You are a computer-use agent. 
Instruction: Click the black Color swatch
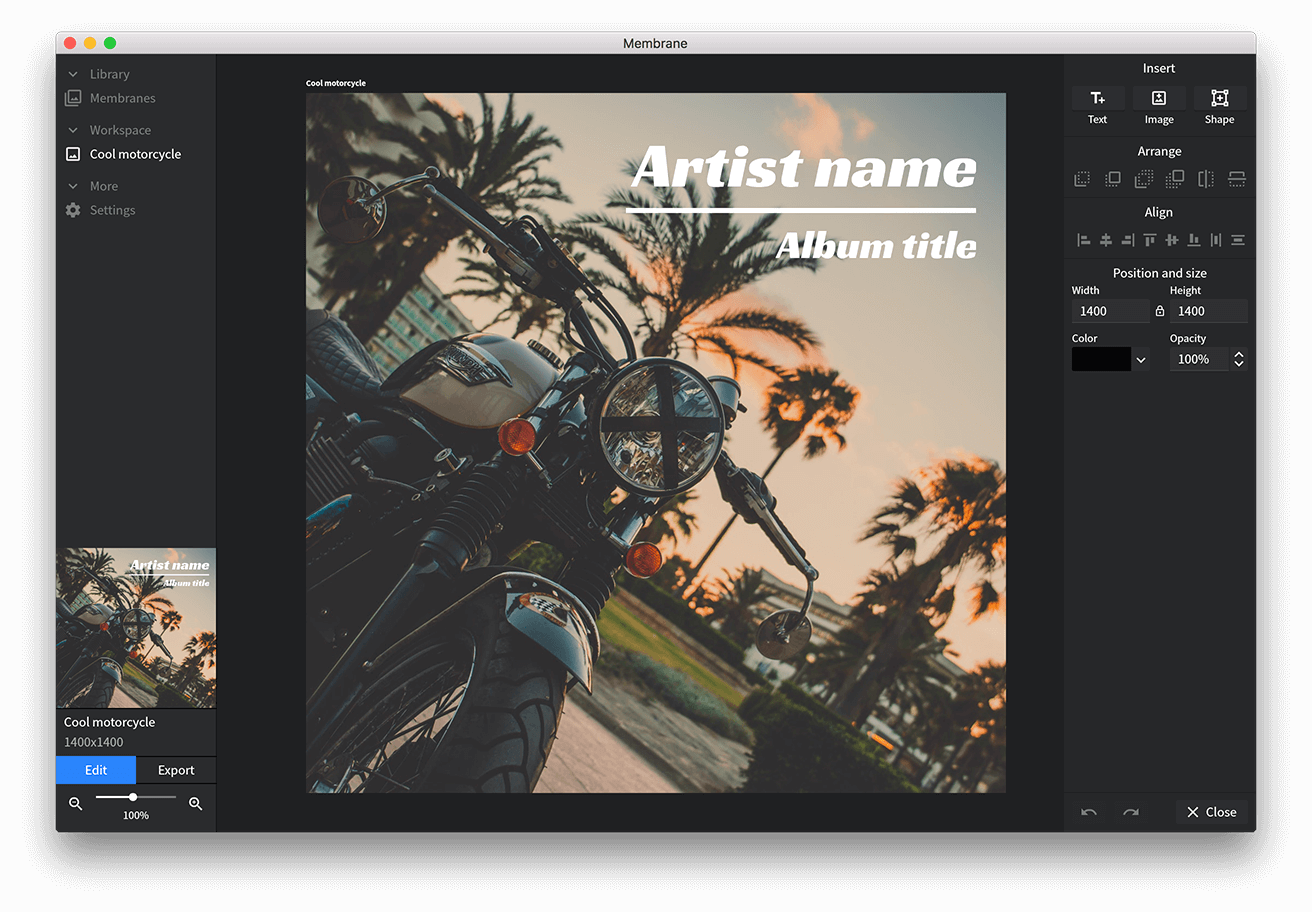click(x=1101, y=360)
